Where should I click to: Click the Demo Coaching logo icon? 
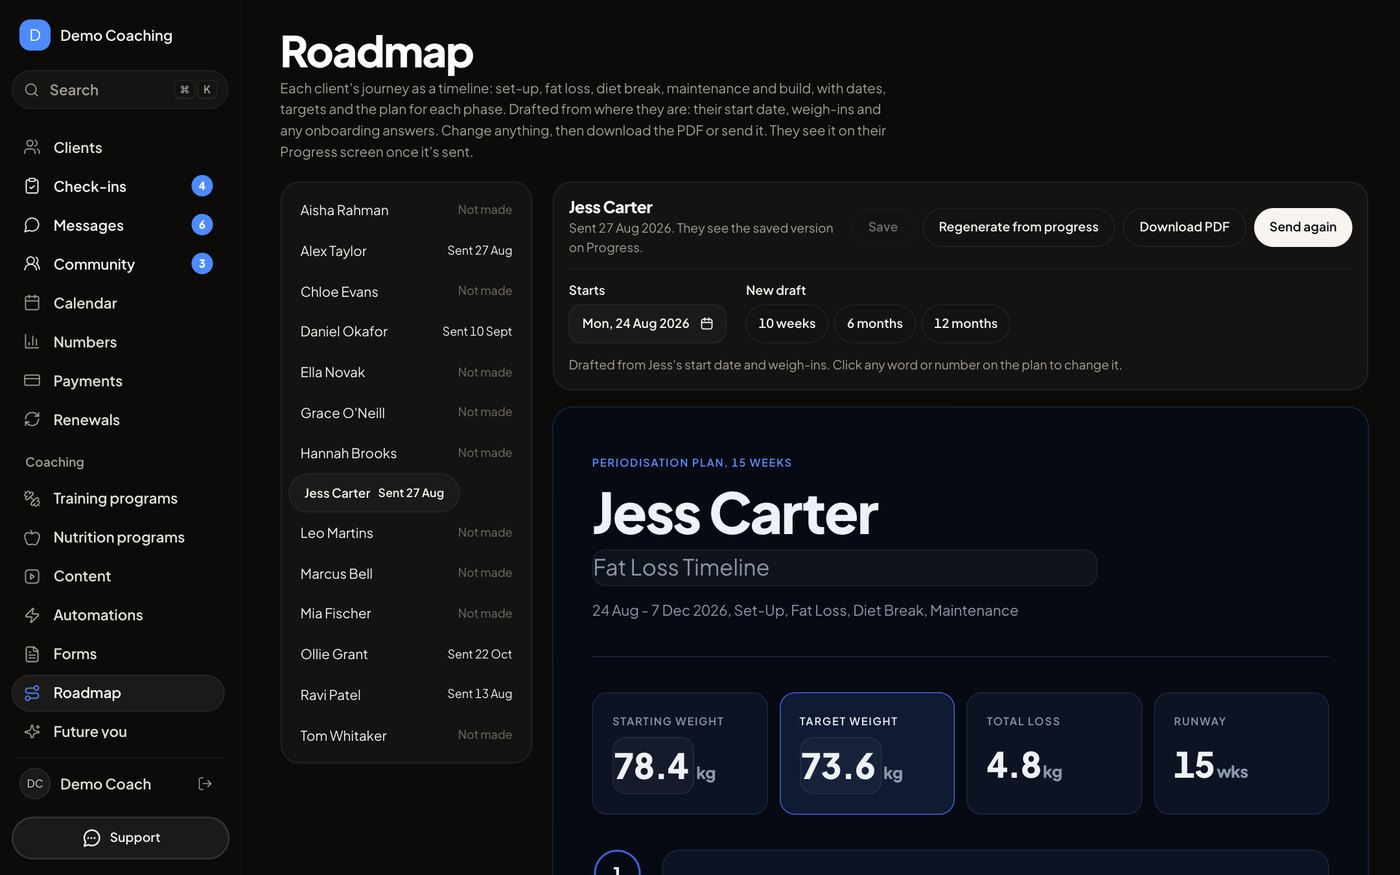tap(35, 35)
